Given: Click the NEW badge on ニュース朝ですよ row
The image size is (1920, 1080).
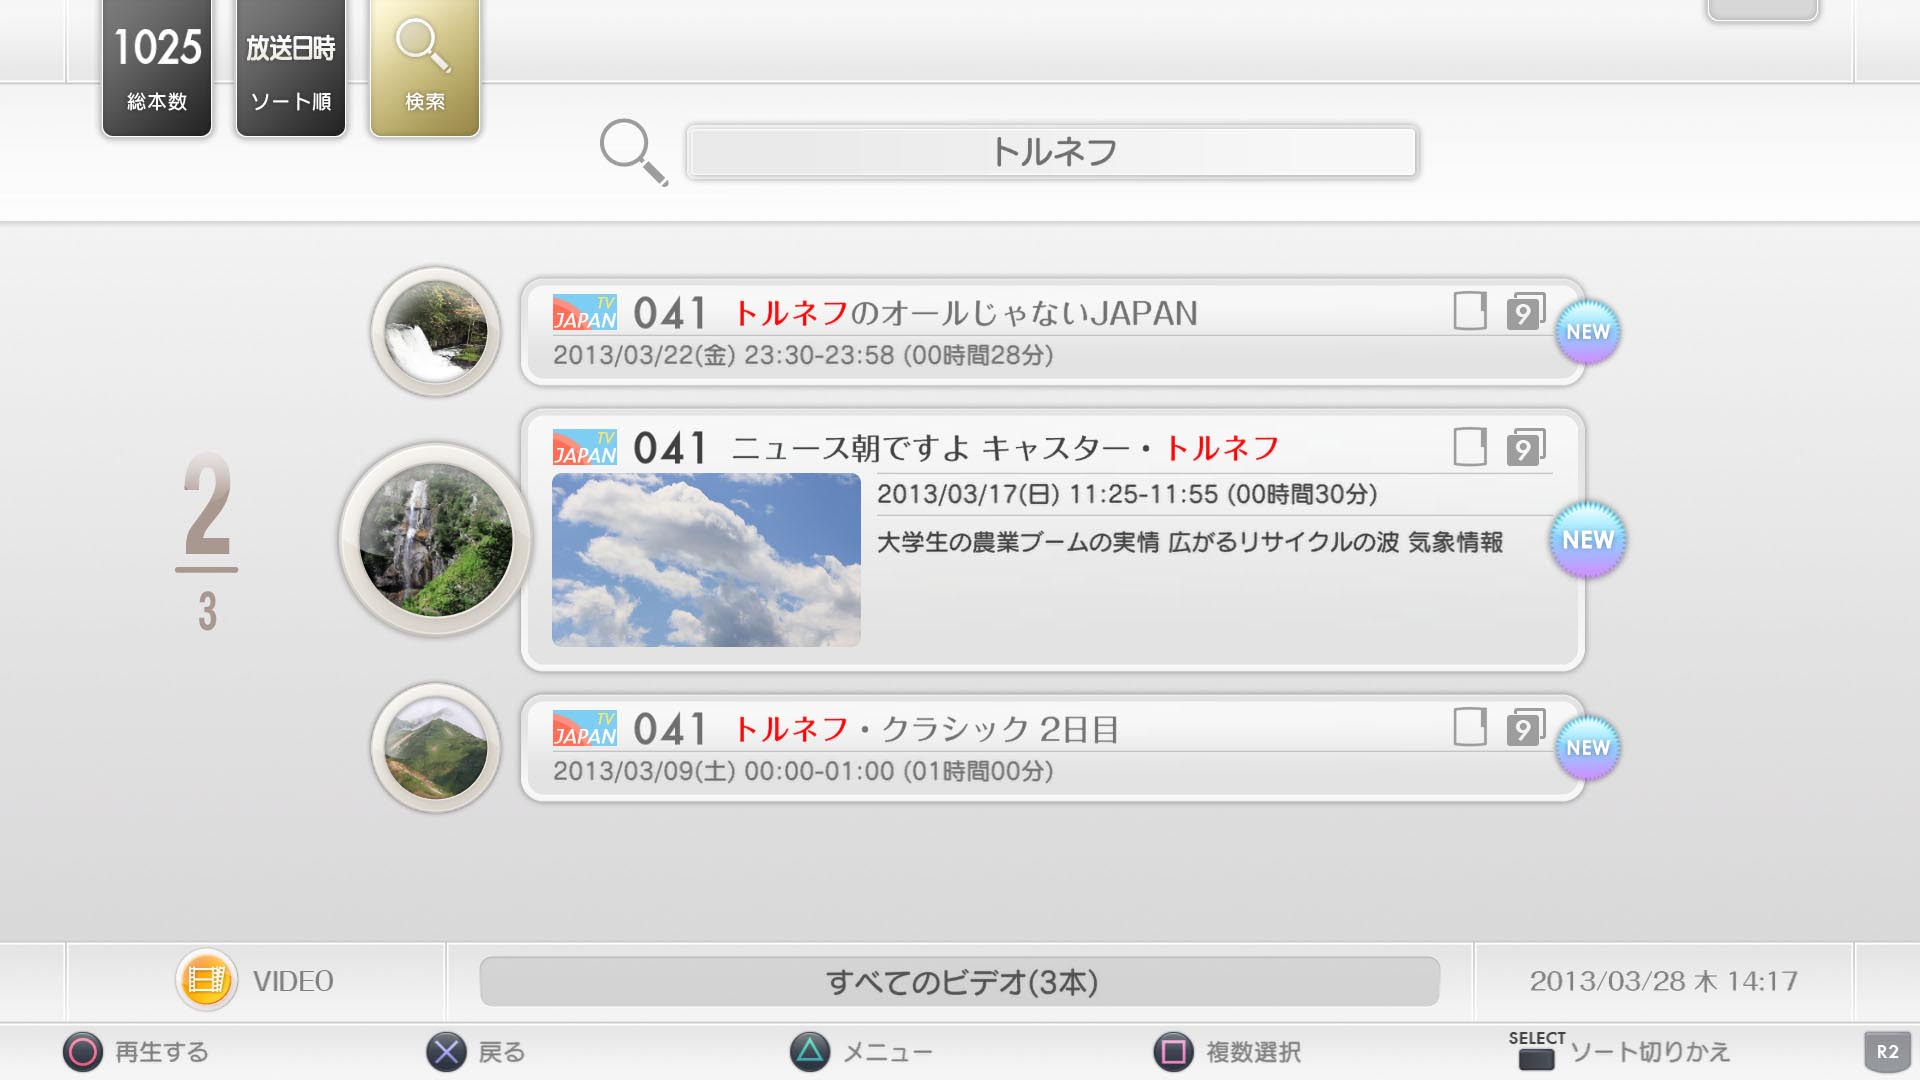Looking at the screenshot, I should 1588,540.
